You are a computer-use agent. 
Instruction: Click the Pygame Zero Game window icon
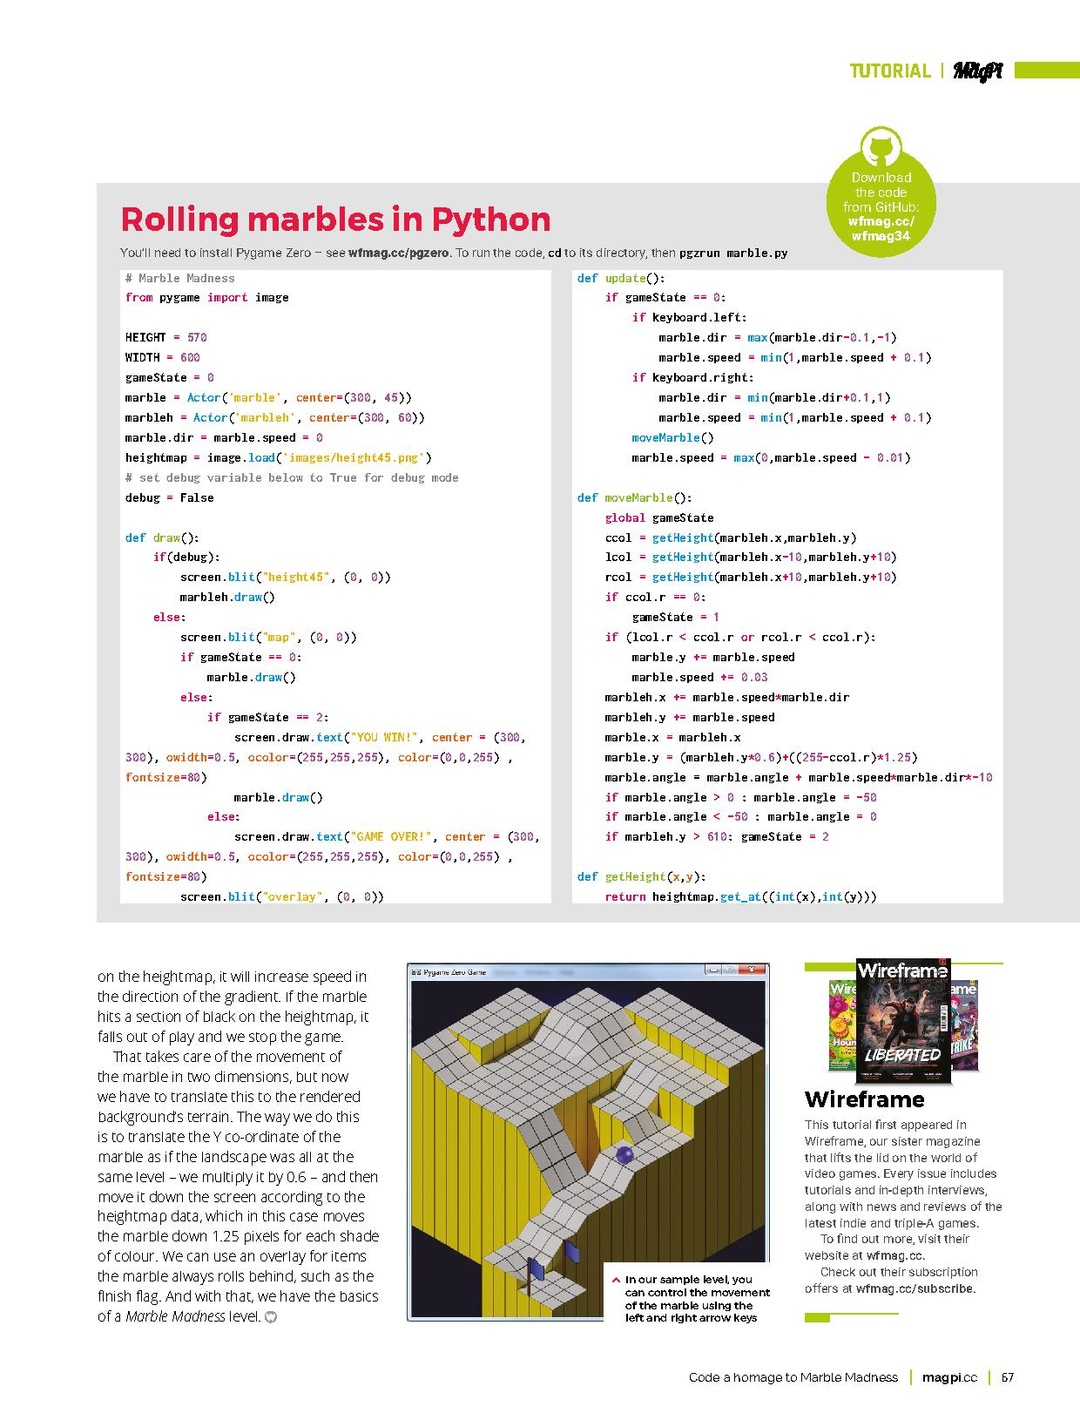(416, 971)
